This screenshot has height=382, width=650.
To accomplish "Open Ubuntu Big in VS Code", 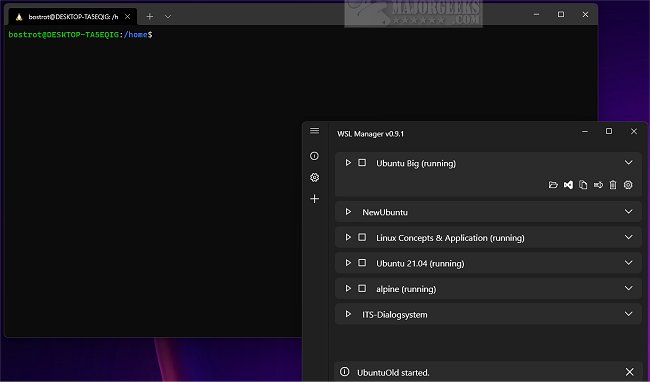I will 568,185.
